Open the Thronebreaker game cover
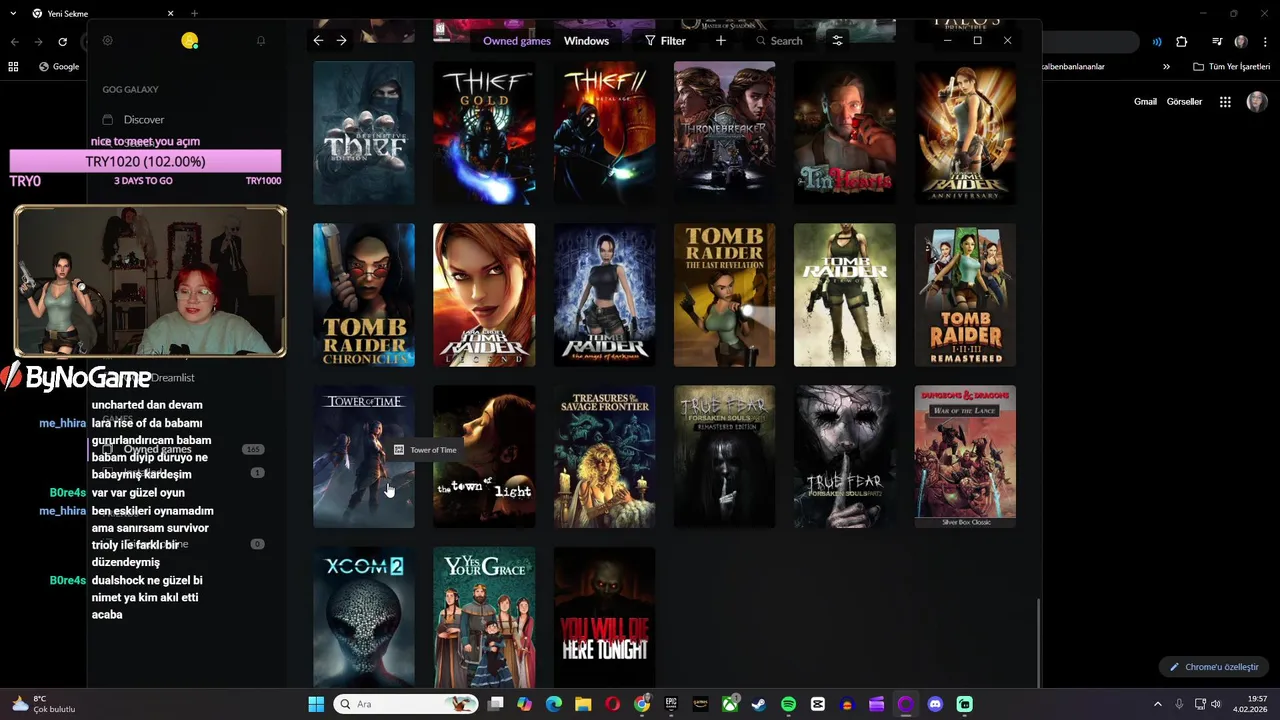This screenshot has height=720, width=1280. click(x=724, y=133)
